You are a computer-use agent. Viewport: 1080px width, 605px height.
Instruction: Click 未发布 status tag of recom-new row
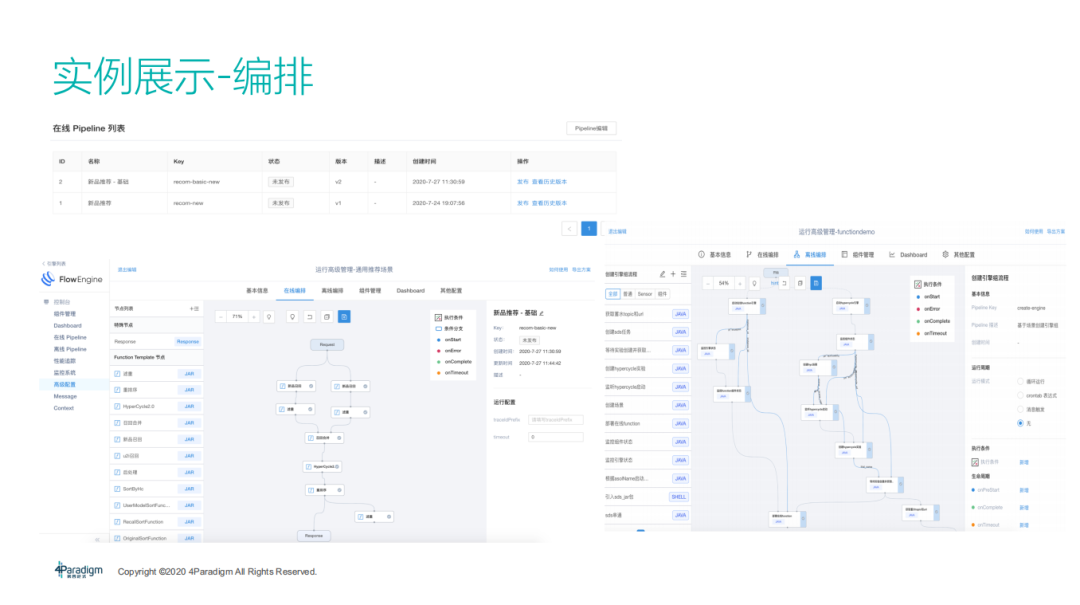click(x=280, y=203)
